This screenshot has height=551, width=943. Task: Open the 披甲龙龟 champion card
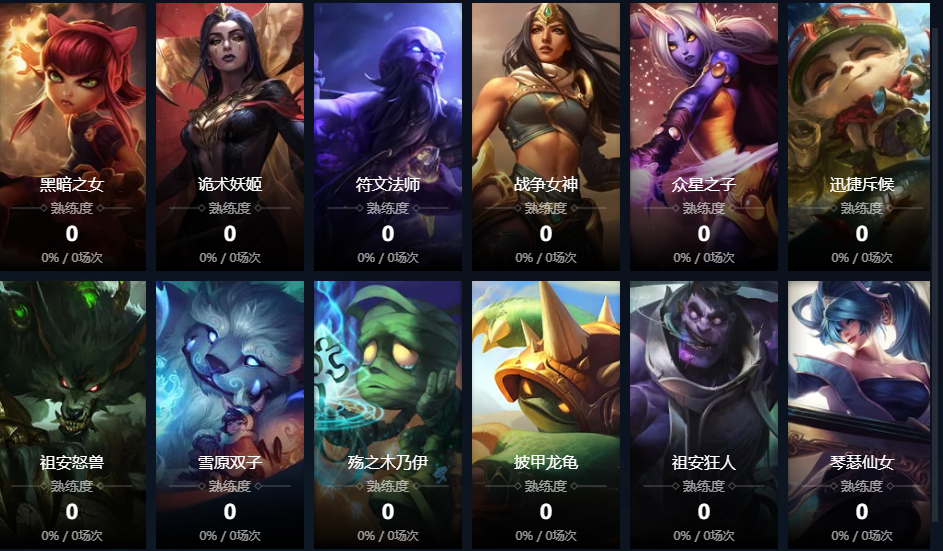pyautogui.click(x=546, y=415)
